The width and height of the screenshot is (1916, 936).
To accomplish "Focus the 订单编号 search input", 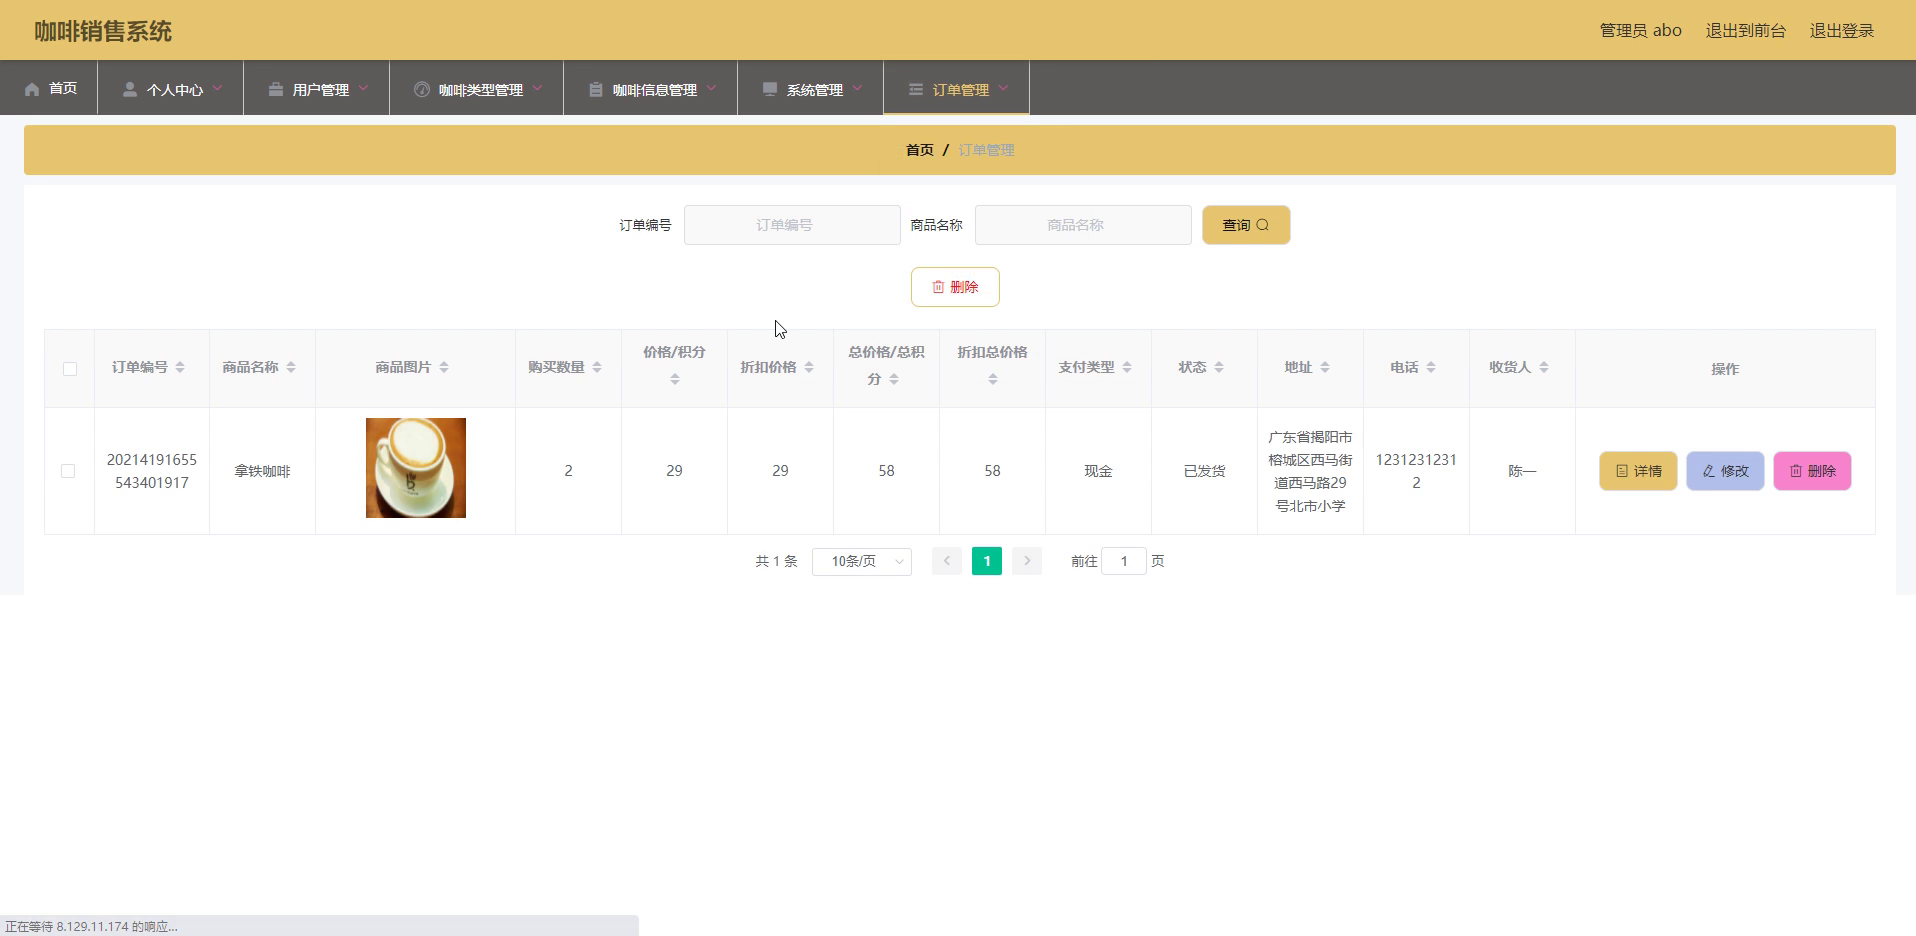I will point(792,225).
